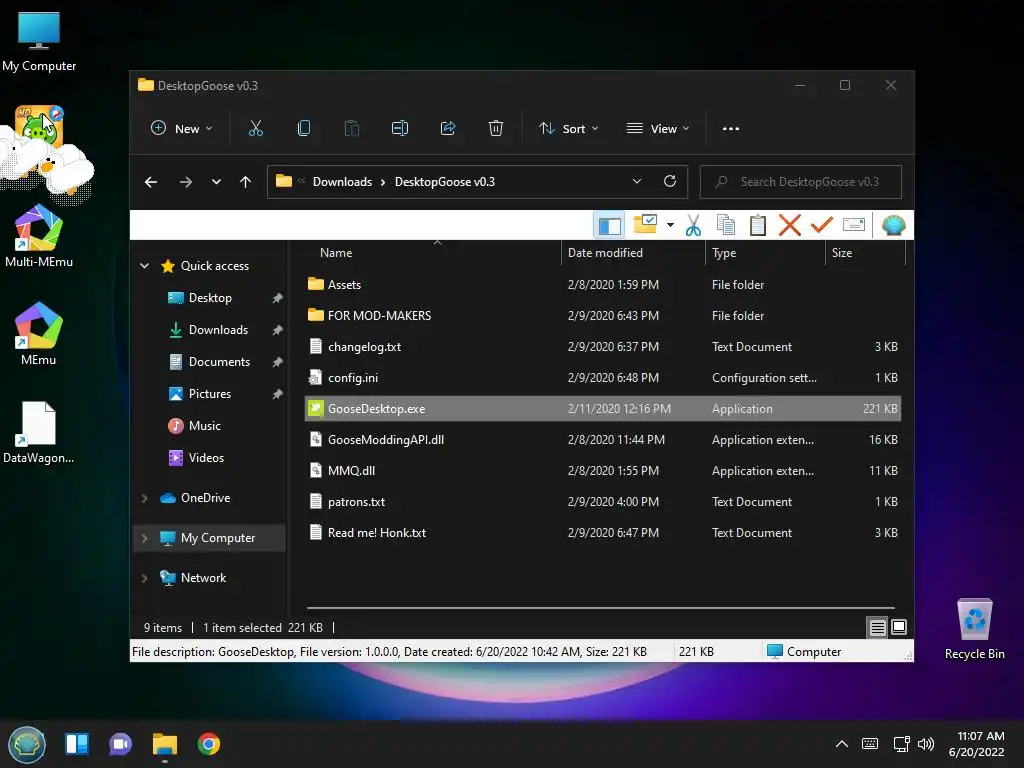Click the Rename icon in Explorer ribbon
Image resolution: width=1024 pixels, height=768 pixels.
click(400, 129)
